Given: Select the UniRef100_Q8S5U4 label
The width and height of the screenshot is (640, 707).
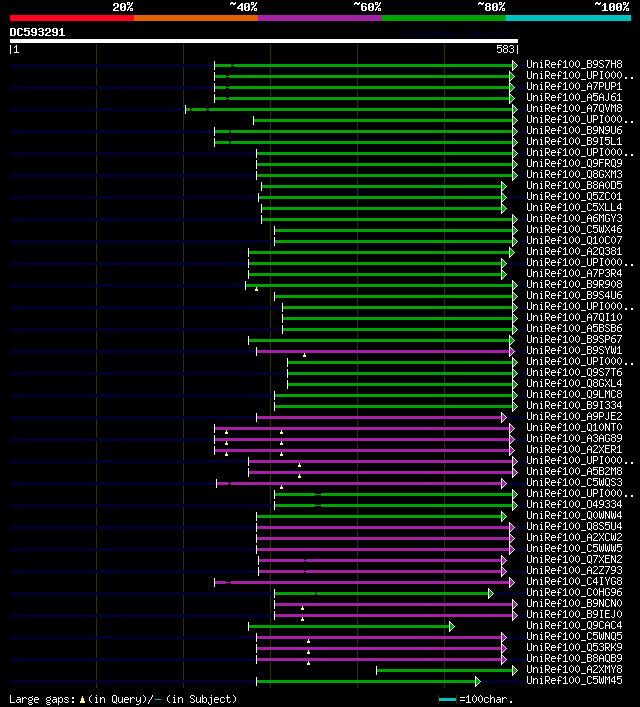Looking at the screenshot, I should click(x=574, y=527).
